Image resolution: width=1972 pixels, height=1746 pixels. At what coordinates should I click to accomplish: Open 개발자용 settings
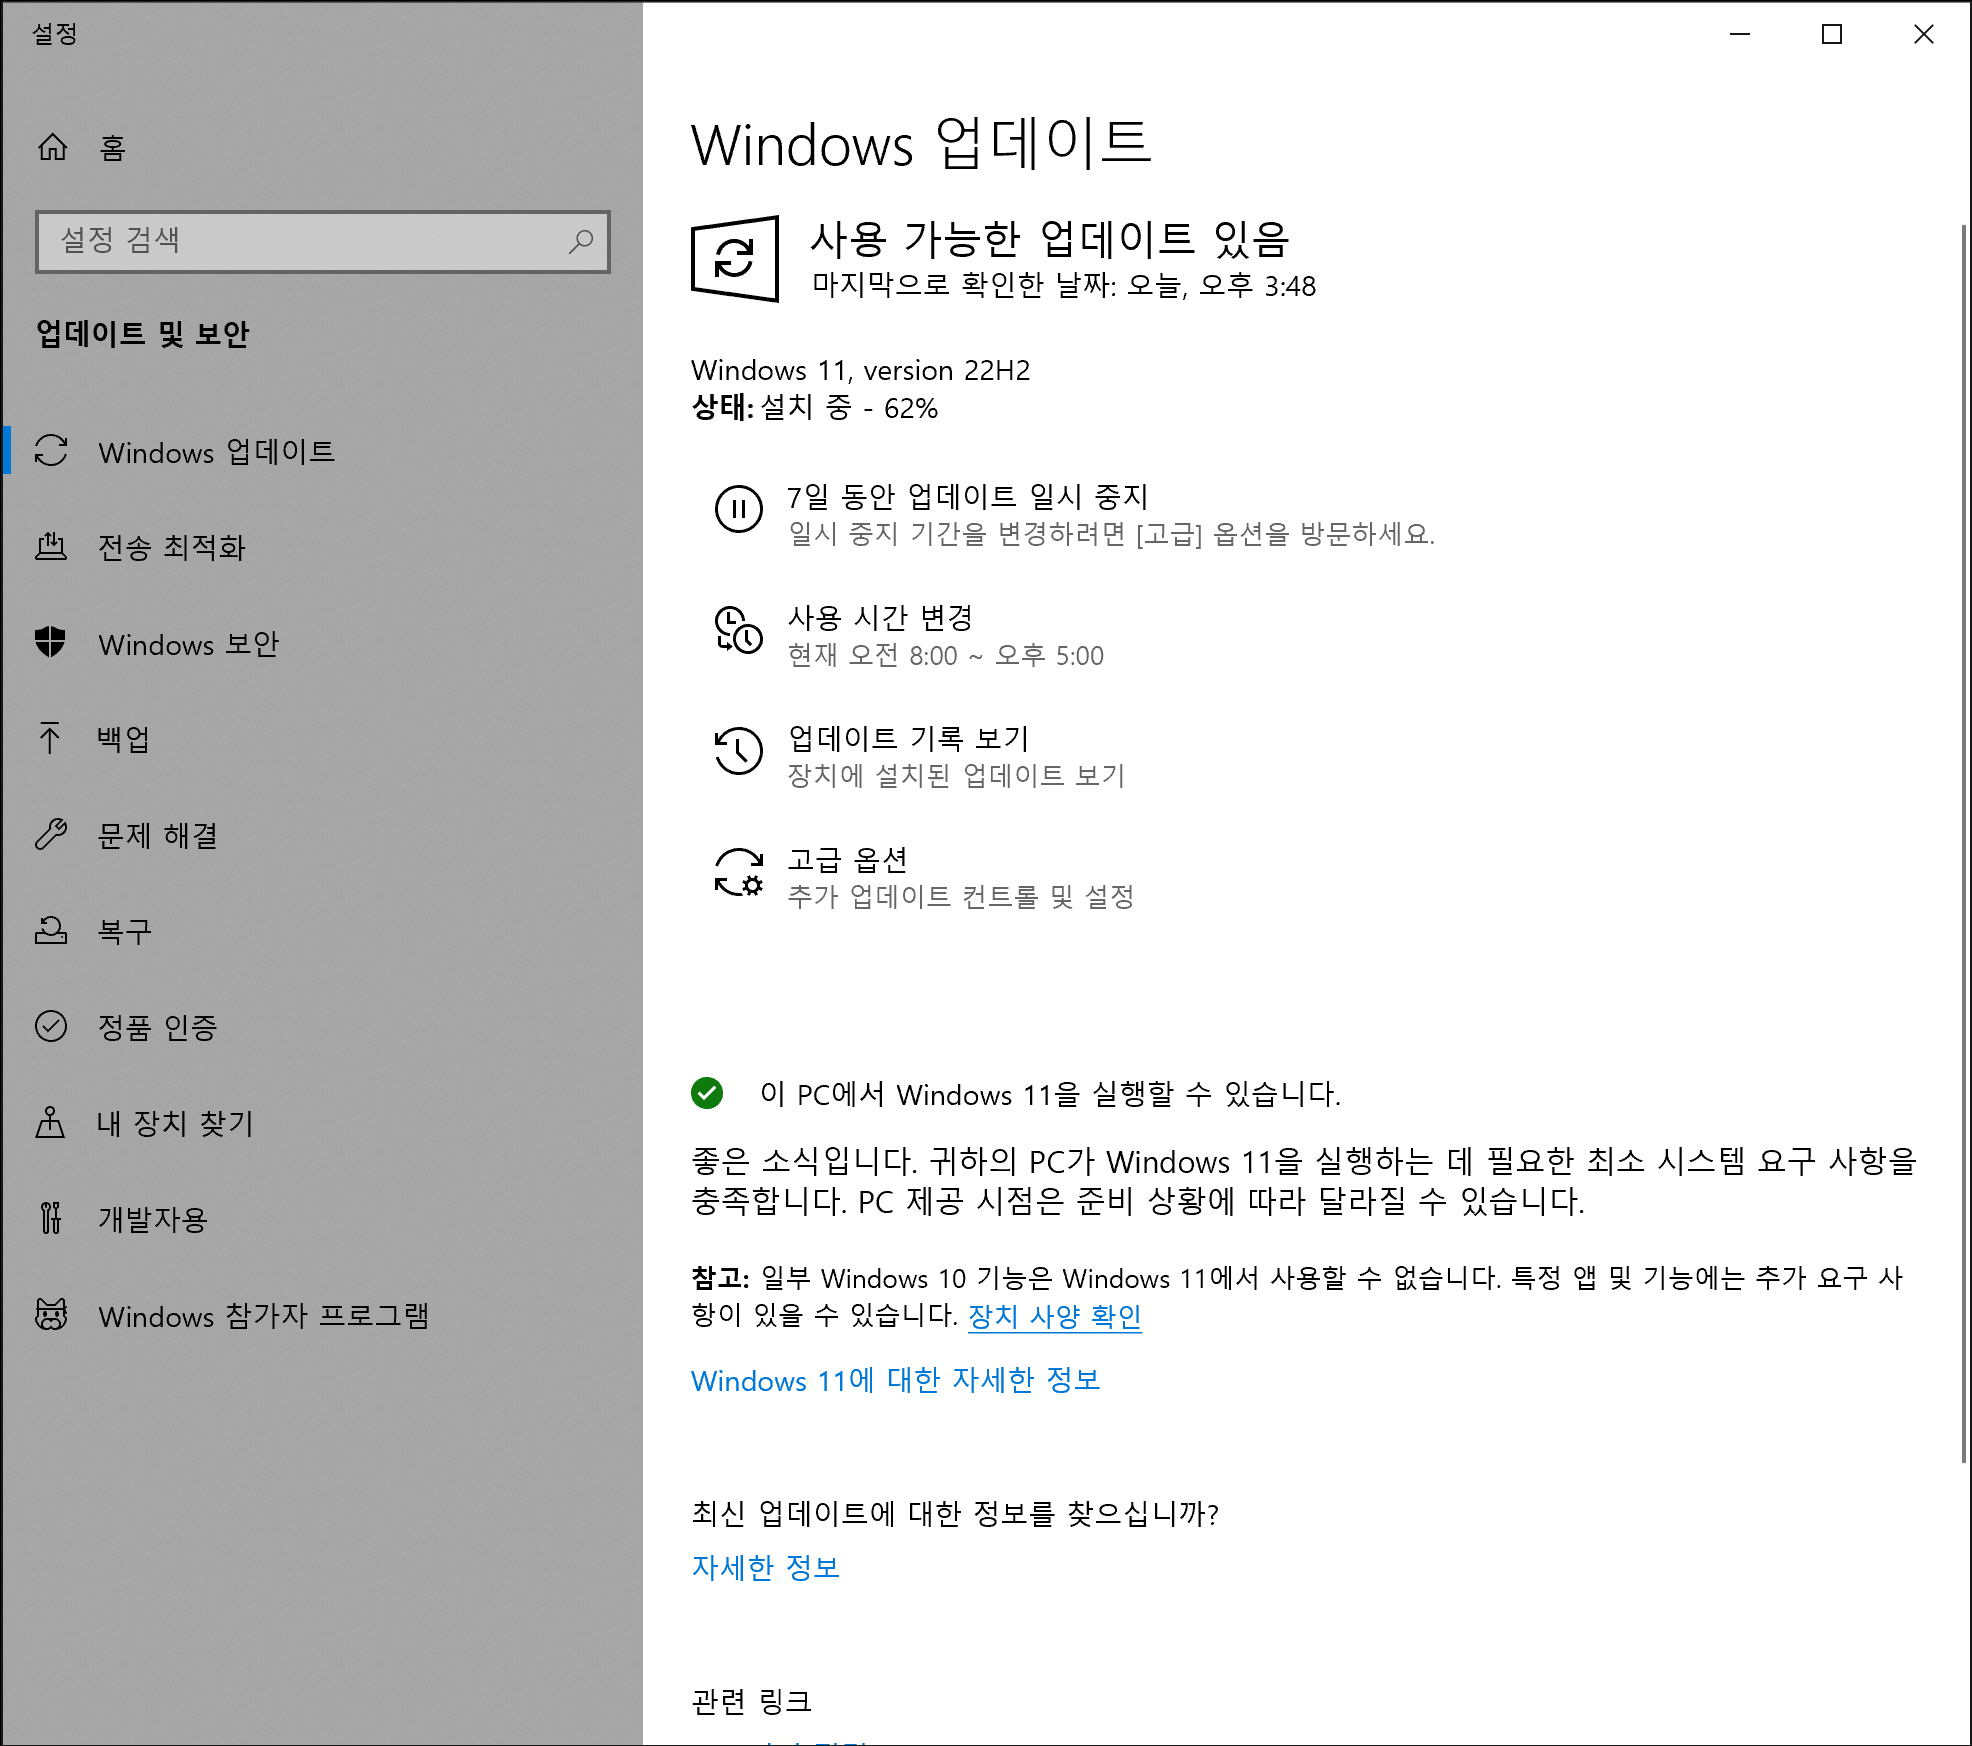pyautogui.click(x=152, y=1219)
